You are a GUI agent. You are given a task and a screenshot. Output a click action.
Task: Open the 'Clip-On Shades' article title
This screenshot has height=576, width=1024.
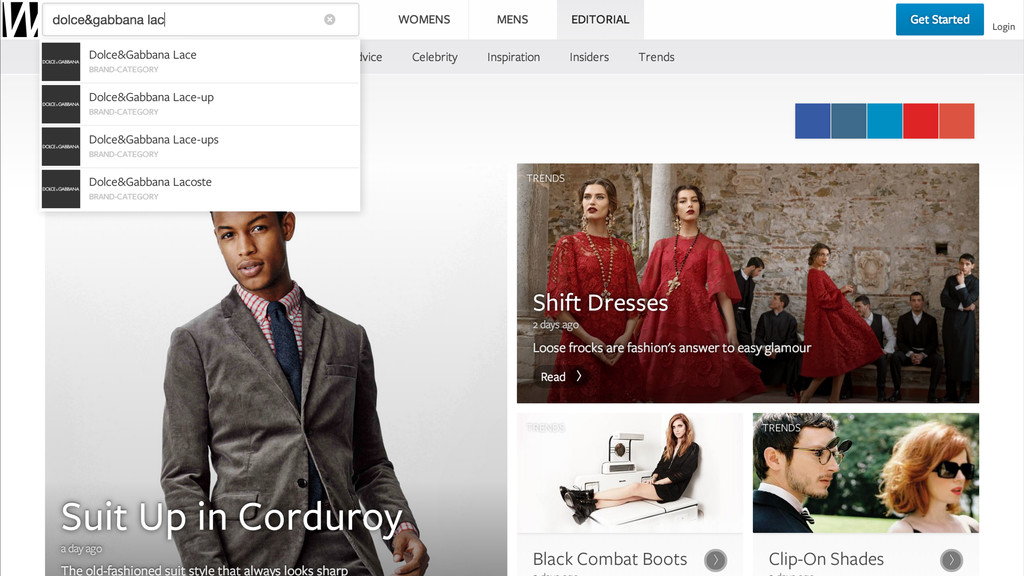(826, 559)
